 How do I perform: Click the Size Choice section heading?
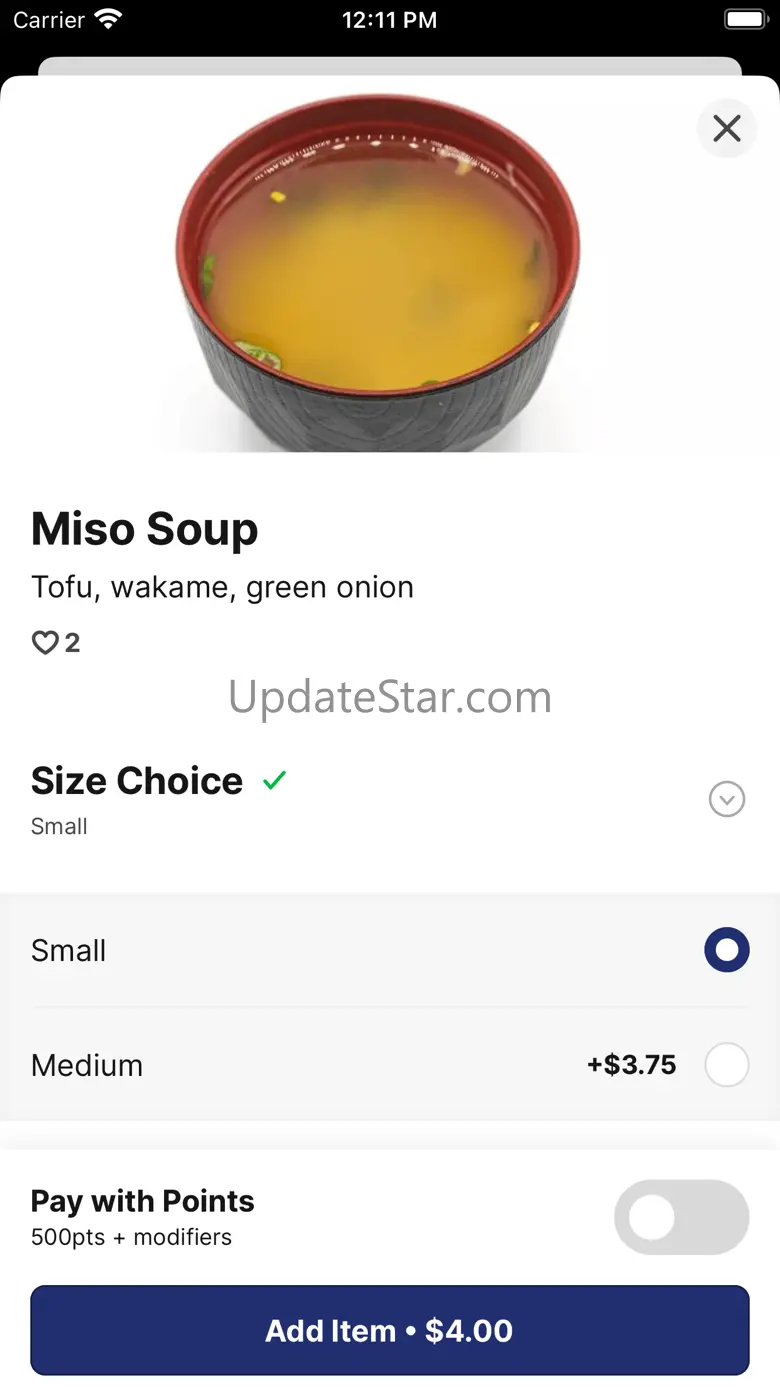(137, 781)
